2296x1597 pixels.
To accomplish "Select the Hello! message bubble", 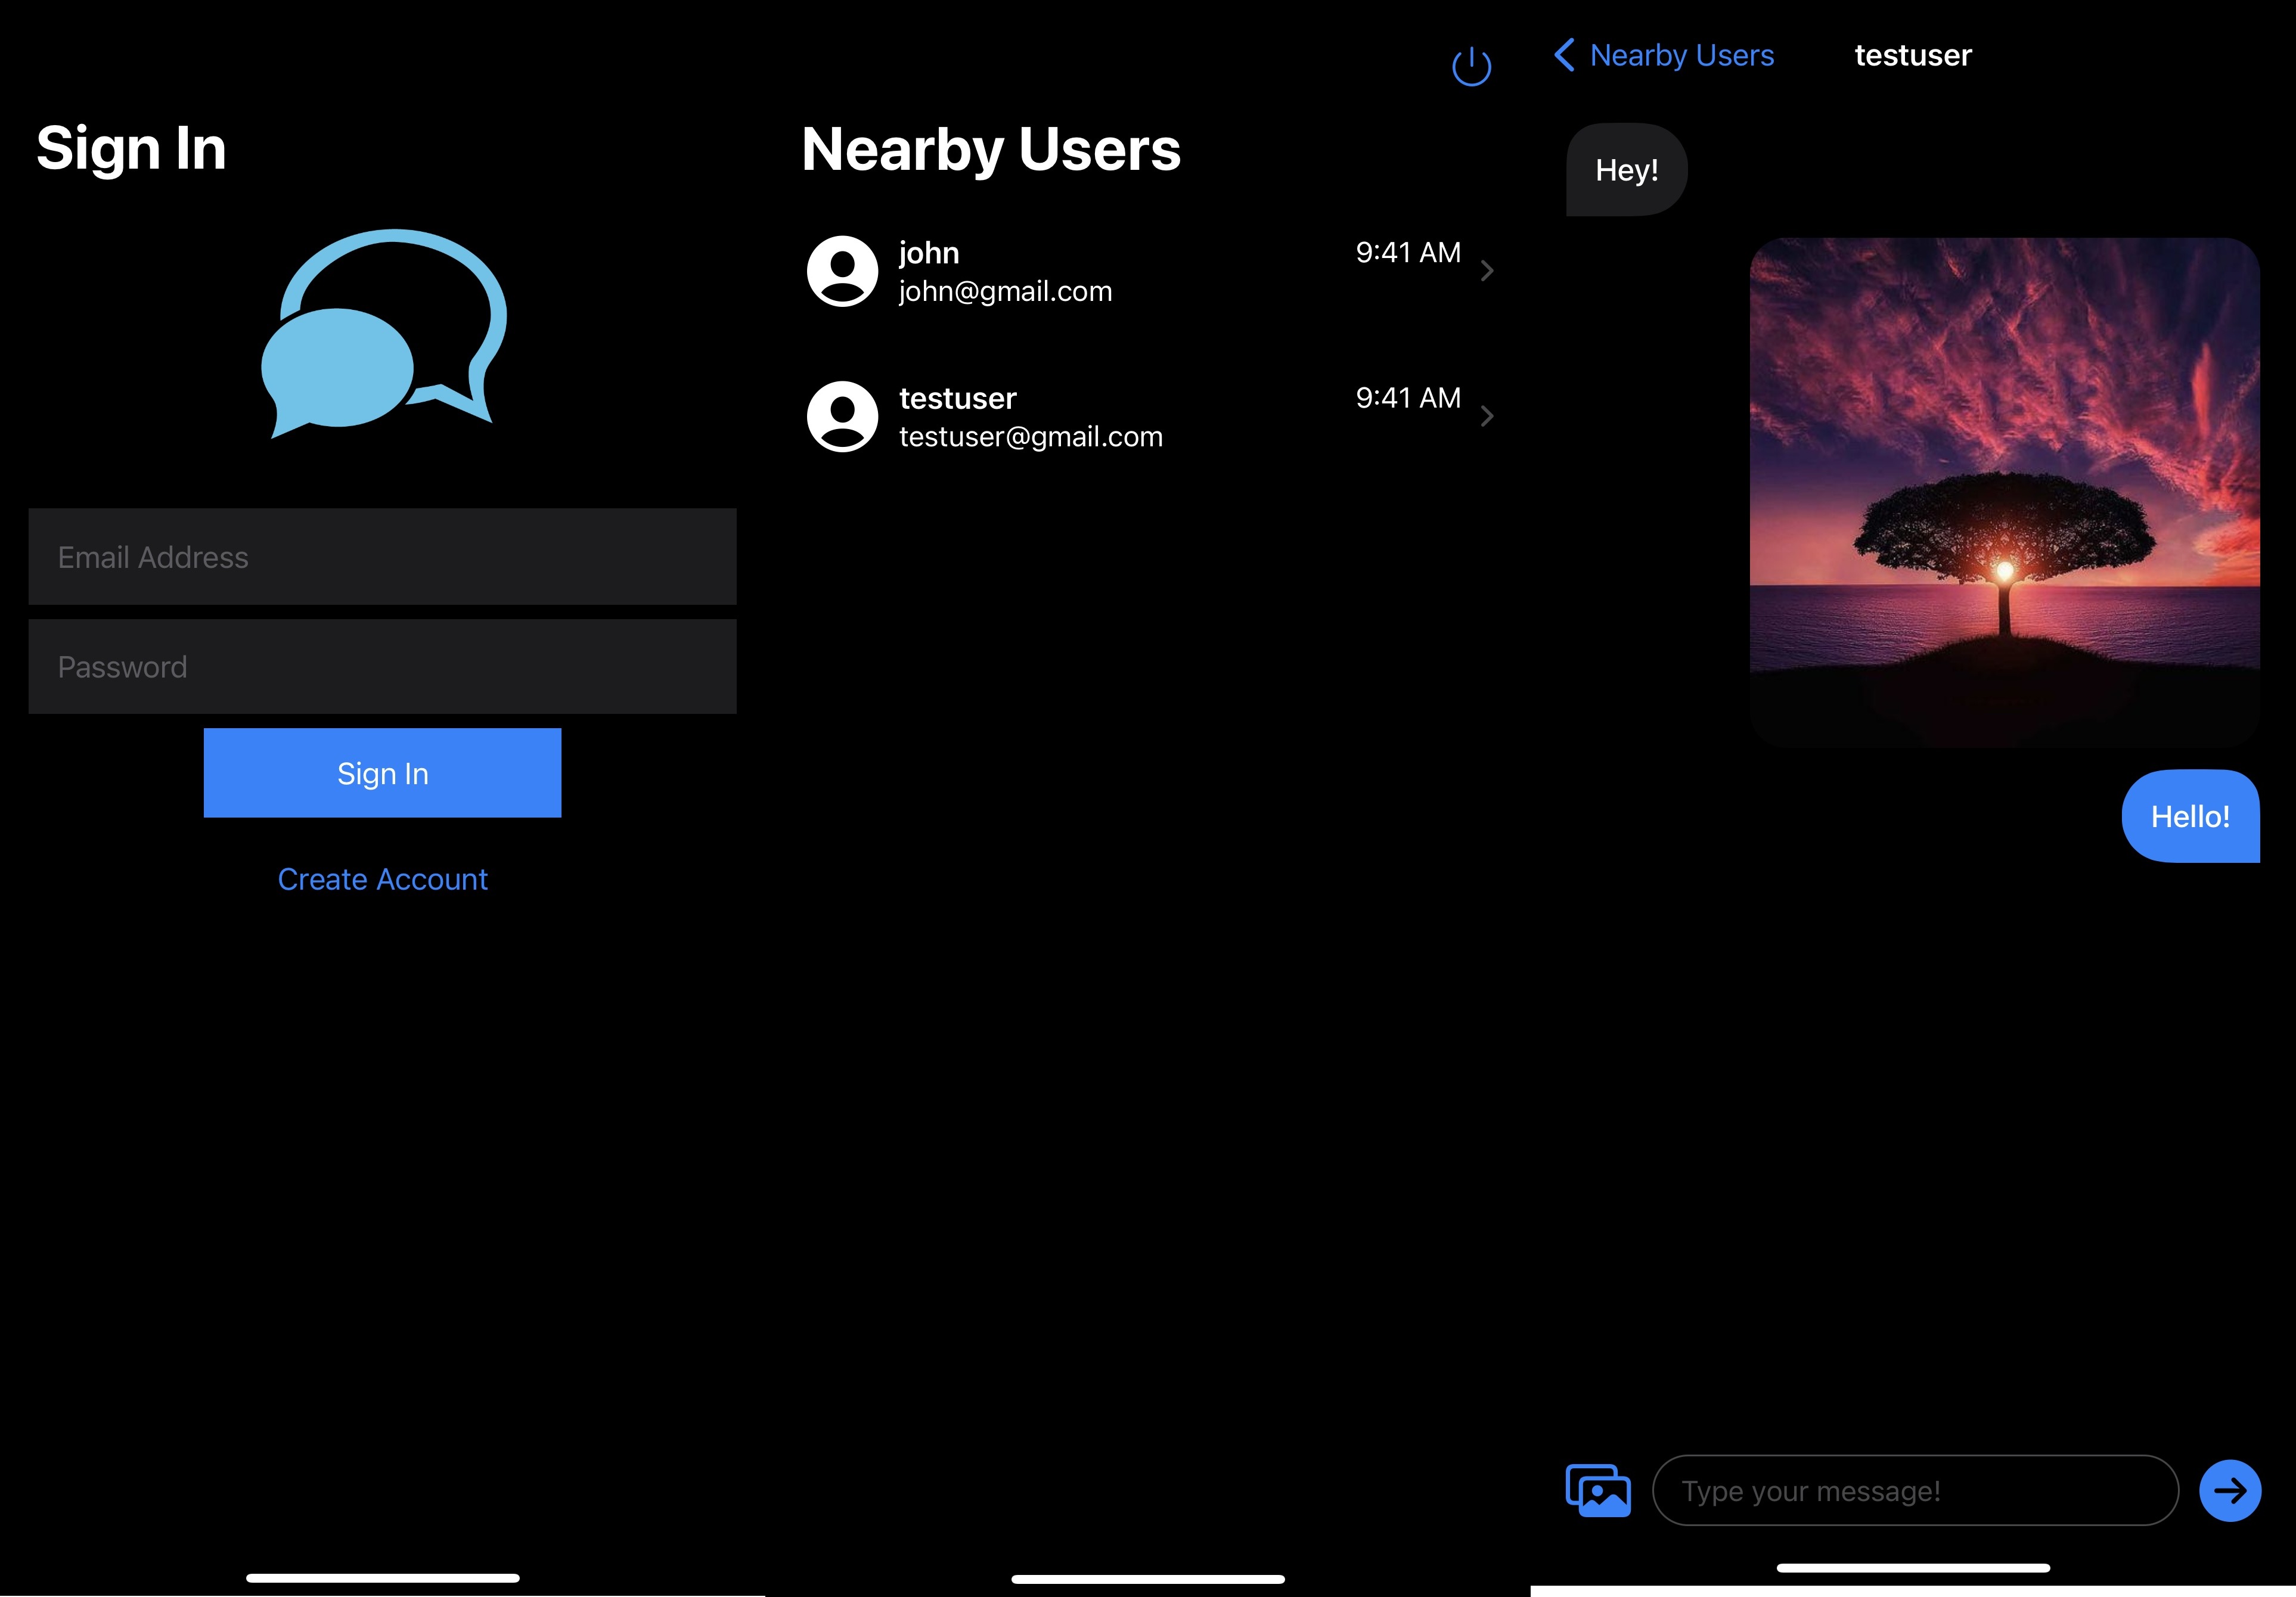I will click(x=2190, y=816).
